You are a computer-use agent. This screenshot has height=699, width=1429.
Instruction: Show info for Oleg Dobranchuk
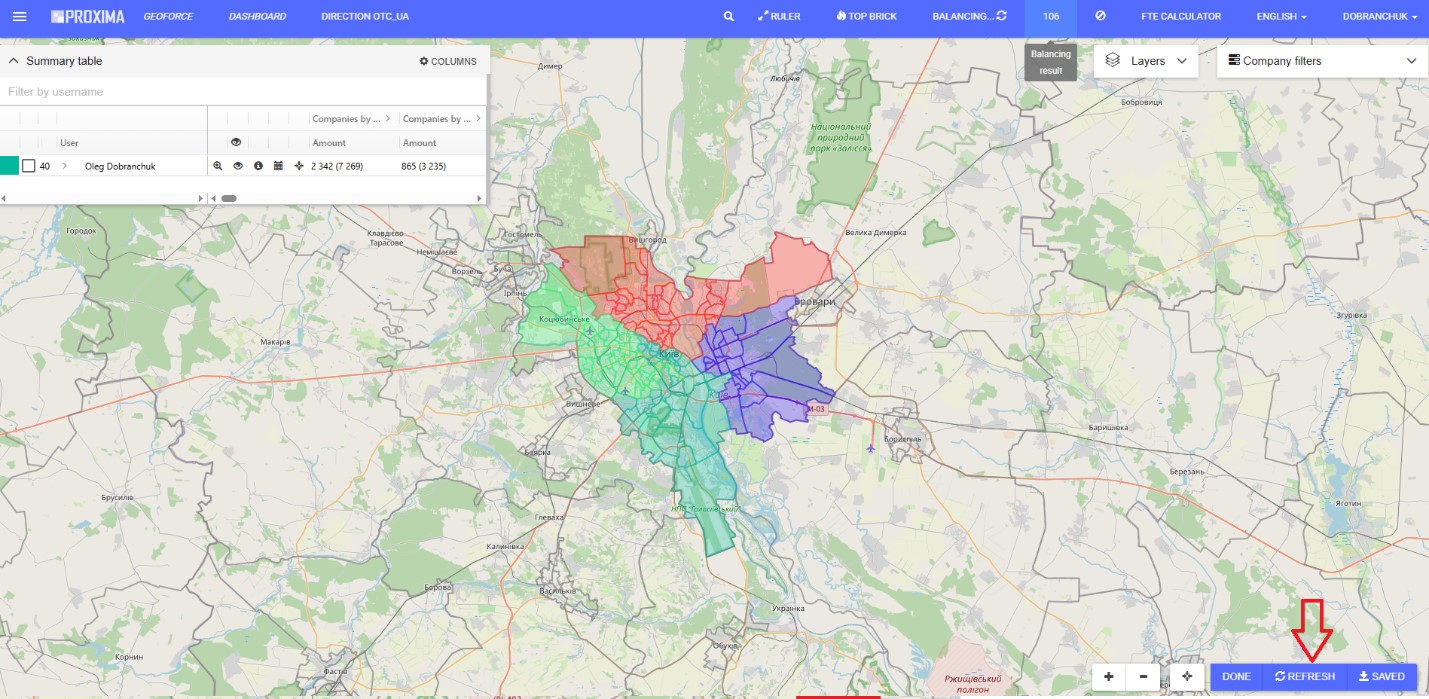258,166
